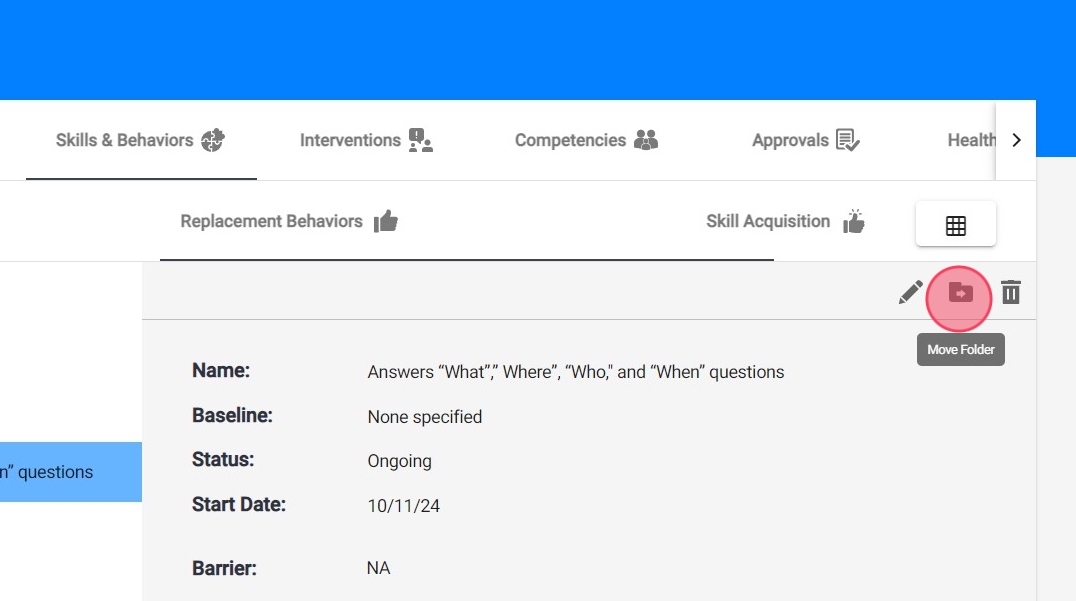The image size is (1076, 601).
Task: Click the Approvals checklist icon
Action: tap(848, 141)
